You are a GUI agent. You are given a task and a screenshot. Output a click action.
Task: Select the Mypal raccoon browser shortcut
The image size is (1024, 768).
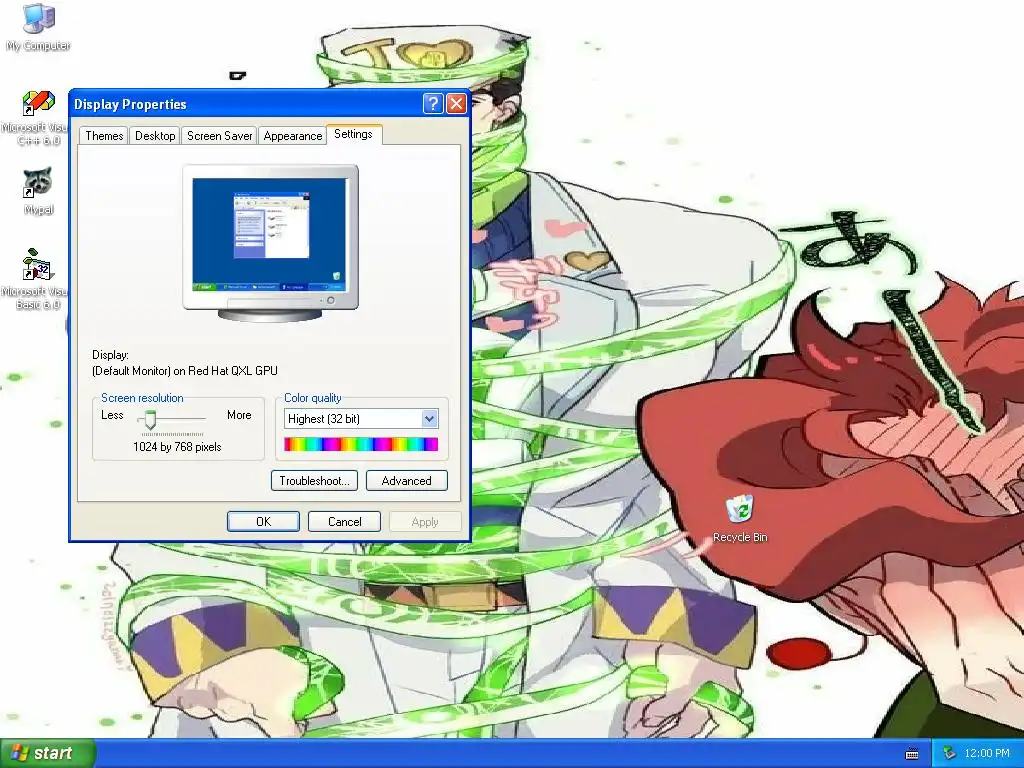click(x=38, y=191)
